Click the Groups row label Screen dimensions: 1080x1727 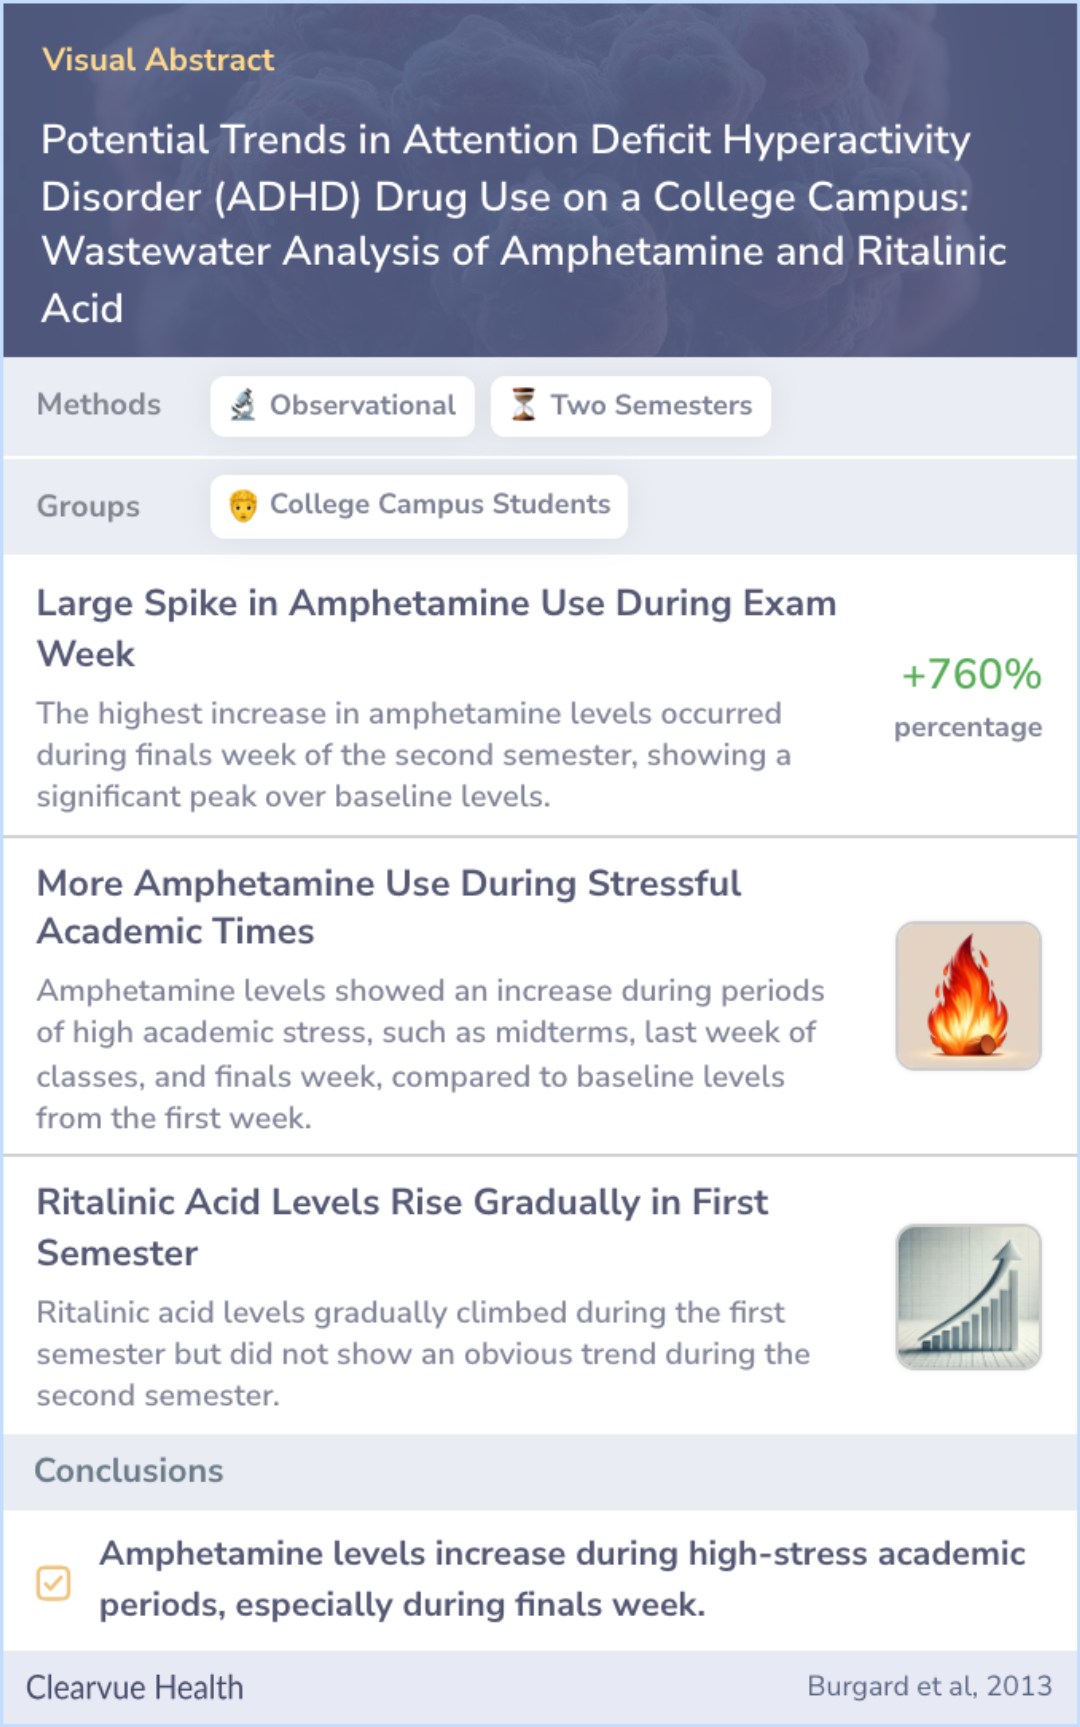click(x=88, y=506)
